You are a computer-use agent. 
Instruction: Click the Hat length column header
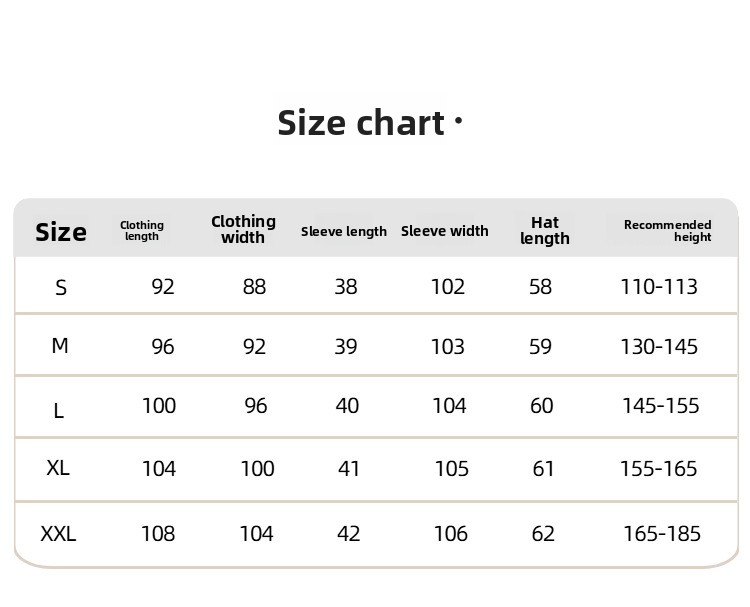(x=545, y=230)
